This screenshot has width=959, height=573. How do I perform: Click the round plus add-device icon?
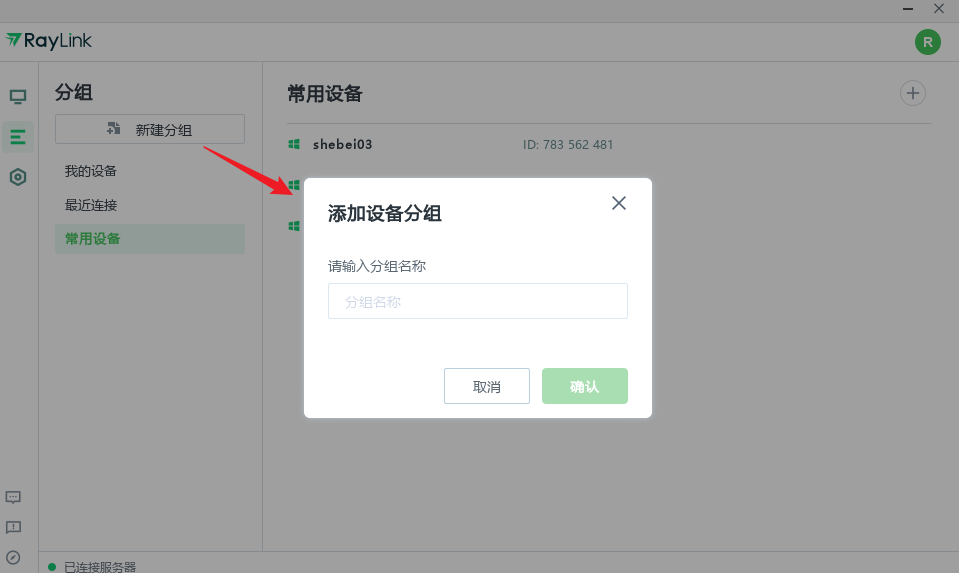[x=913, y=93]
